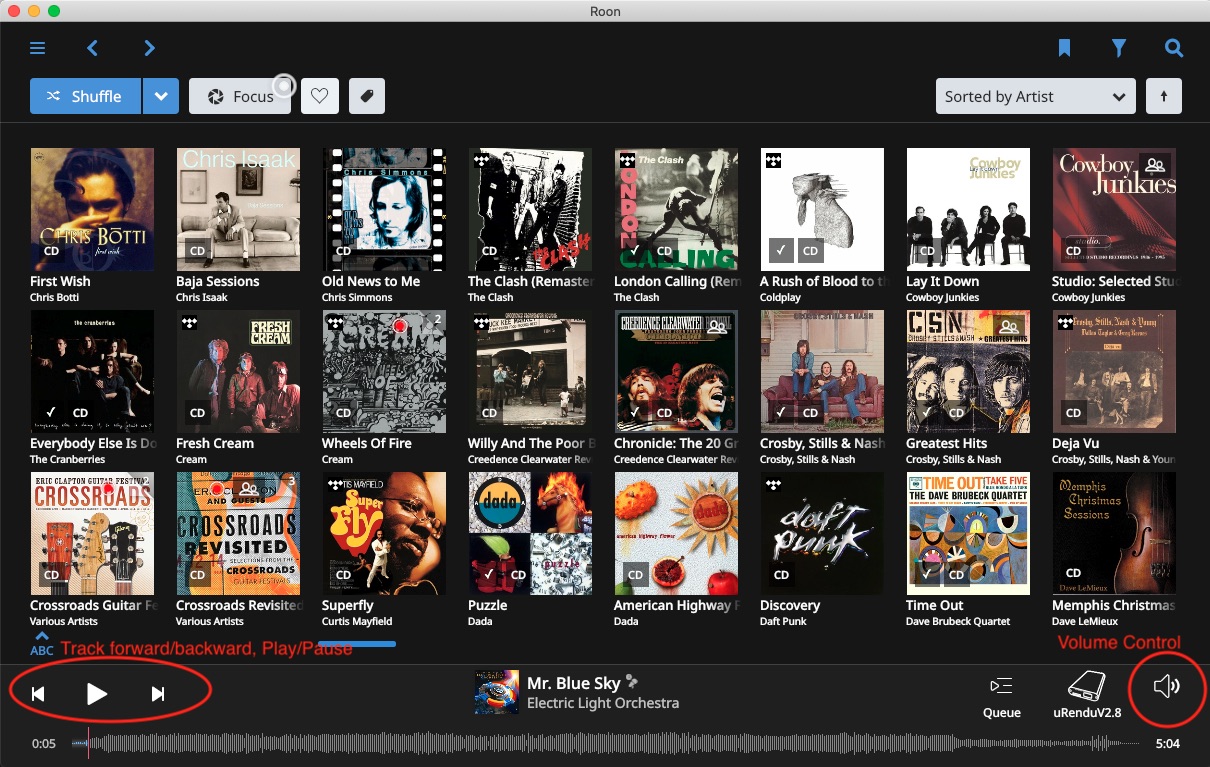Expand the Shuffle dropdown arrow

(161, 96)
